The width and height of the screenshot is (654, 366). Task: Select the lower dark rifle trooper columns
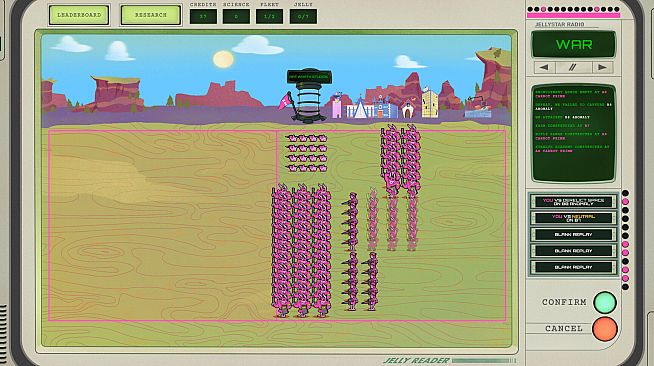pos(360,281)
